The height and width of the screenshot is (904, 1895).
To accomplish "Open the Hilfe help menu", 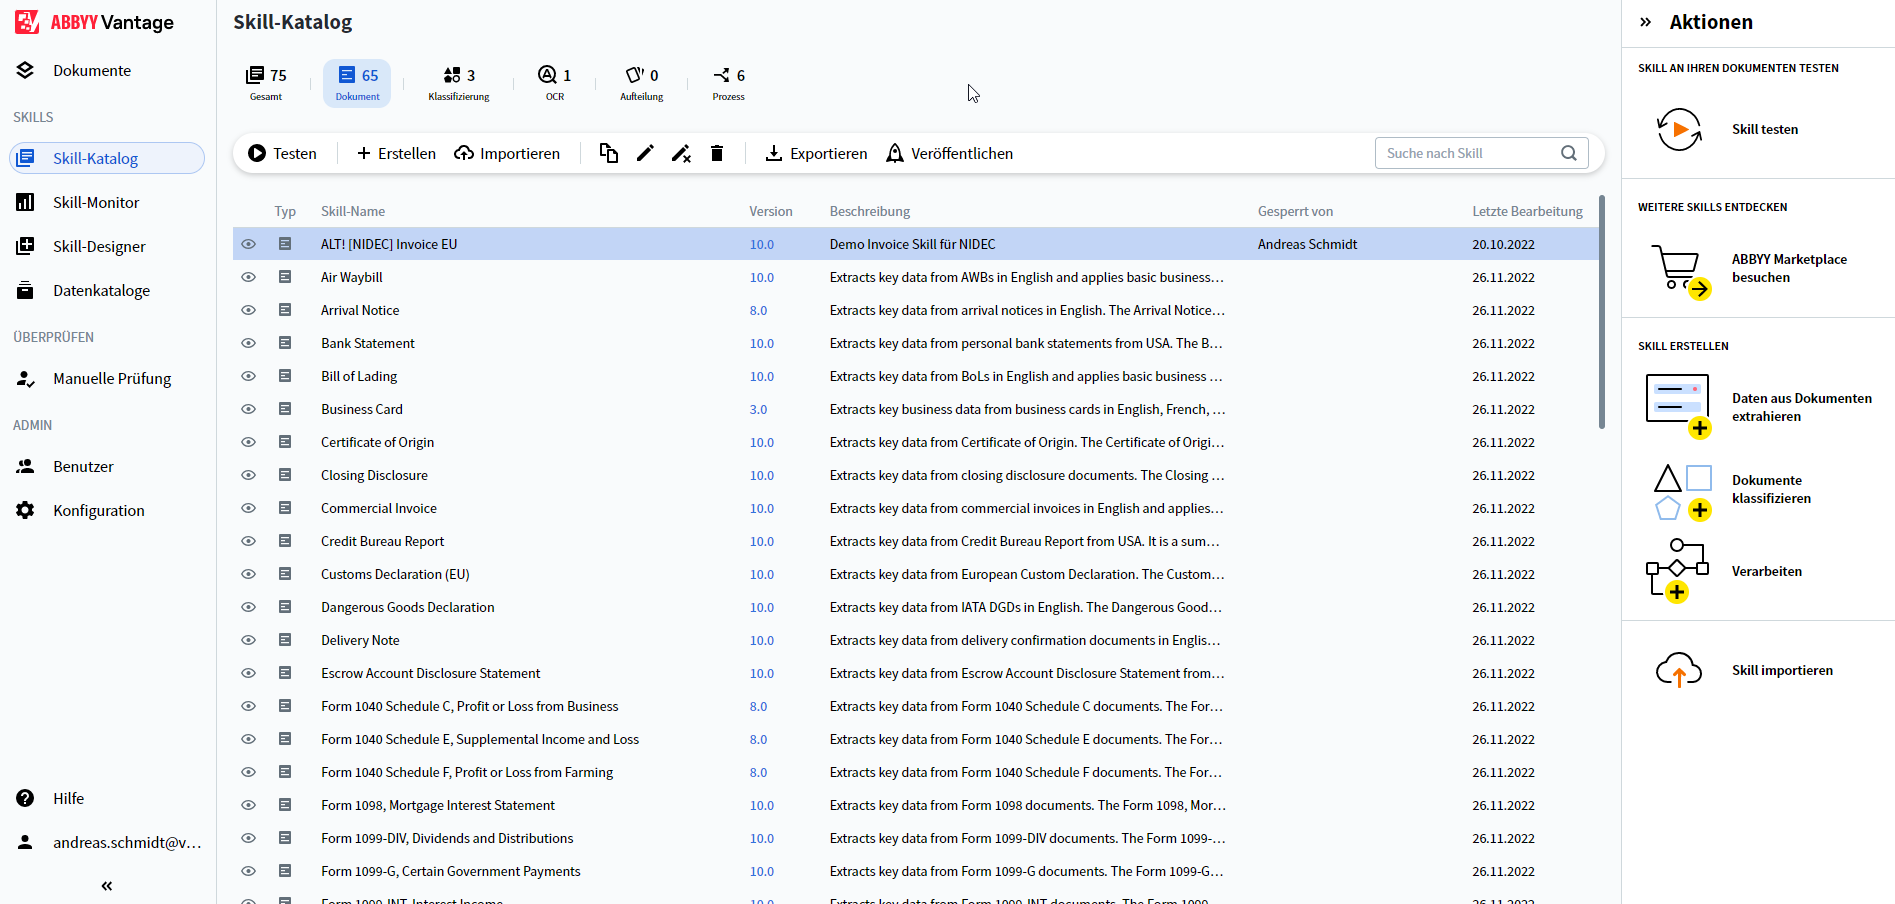I will (50, 798).
